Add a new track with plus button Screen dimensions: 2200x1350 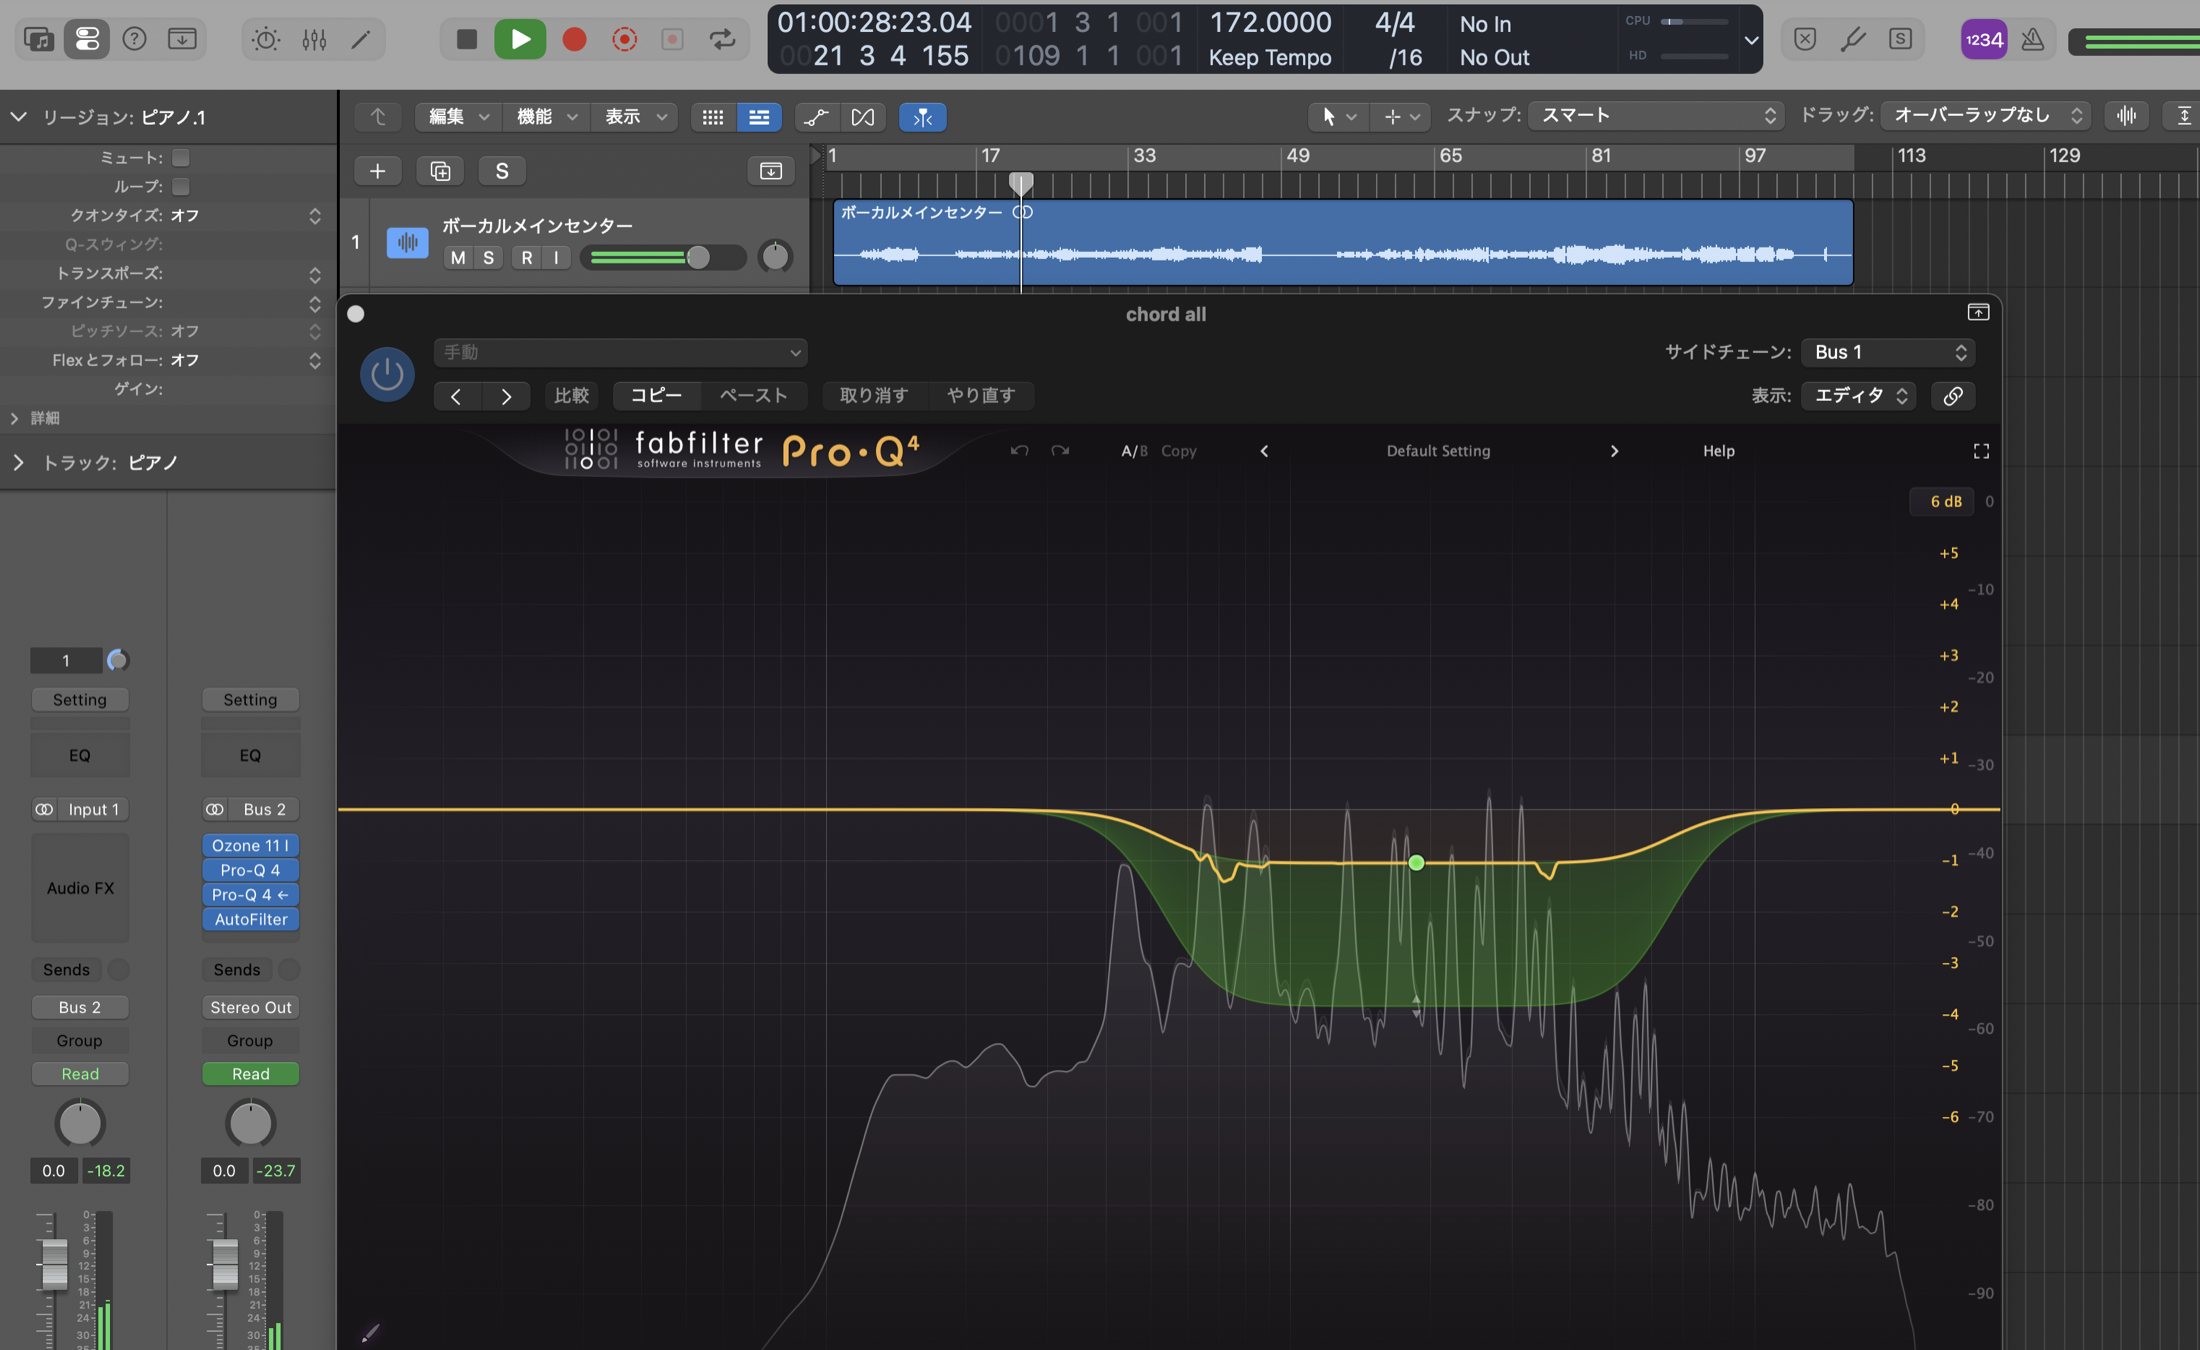point(377,171)
